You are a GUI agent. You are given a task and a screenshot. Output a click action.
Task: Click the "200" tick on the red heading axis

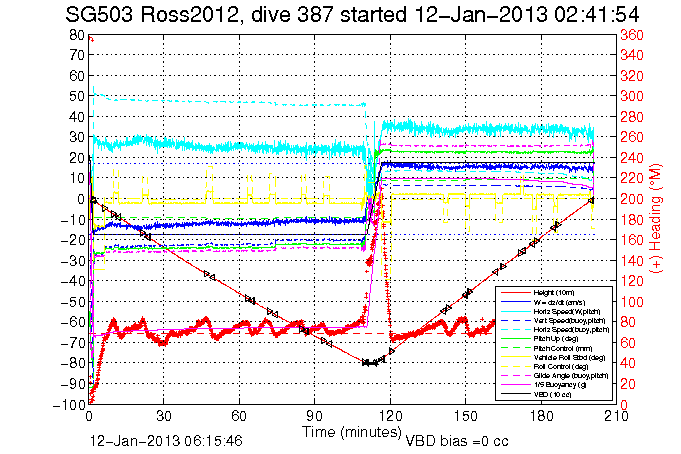[631, 199]
